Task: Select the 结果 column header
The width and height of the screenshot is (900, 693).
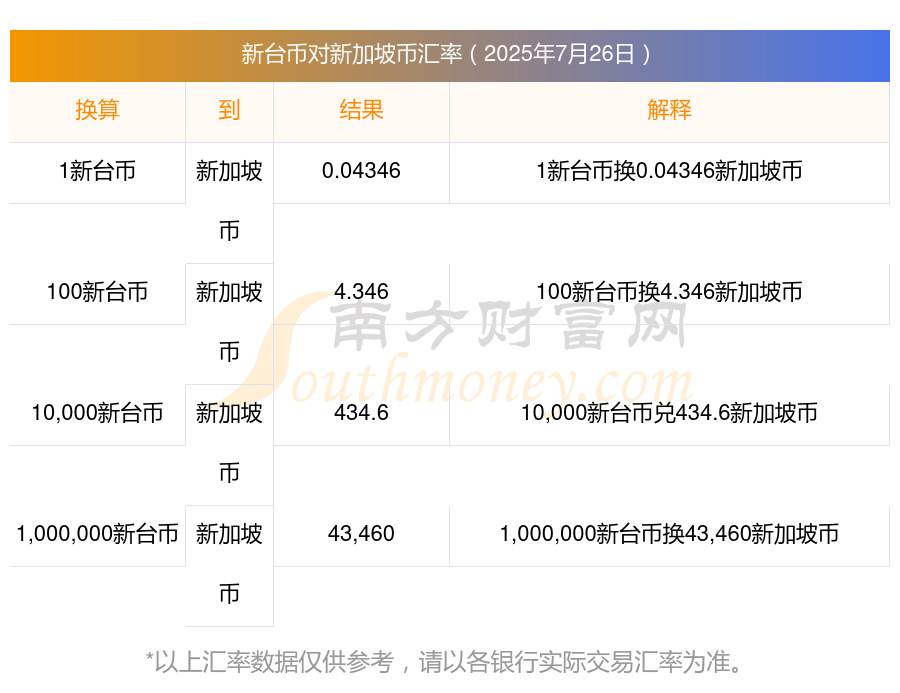Action: [361, 109]
